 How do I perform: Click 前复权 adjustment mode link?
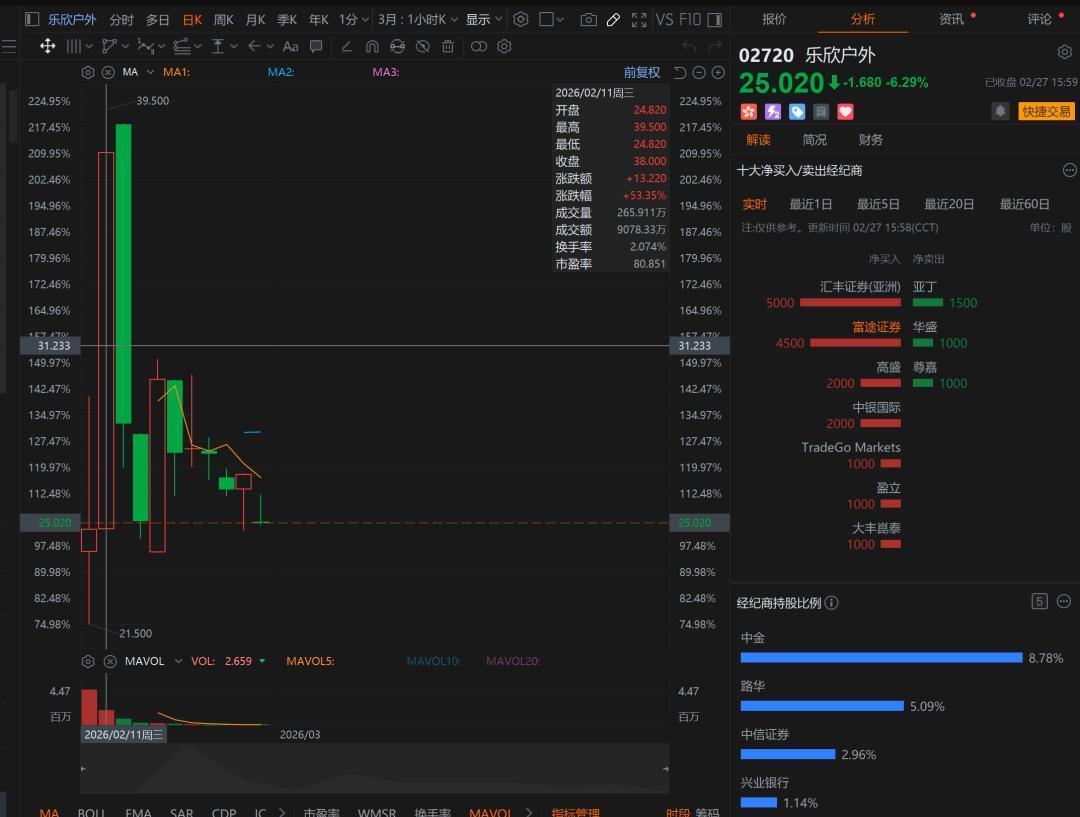pyautogui.click(x=642, y=72)
